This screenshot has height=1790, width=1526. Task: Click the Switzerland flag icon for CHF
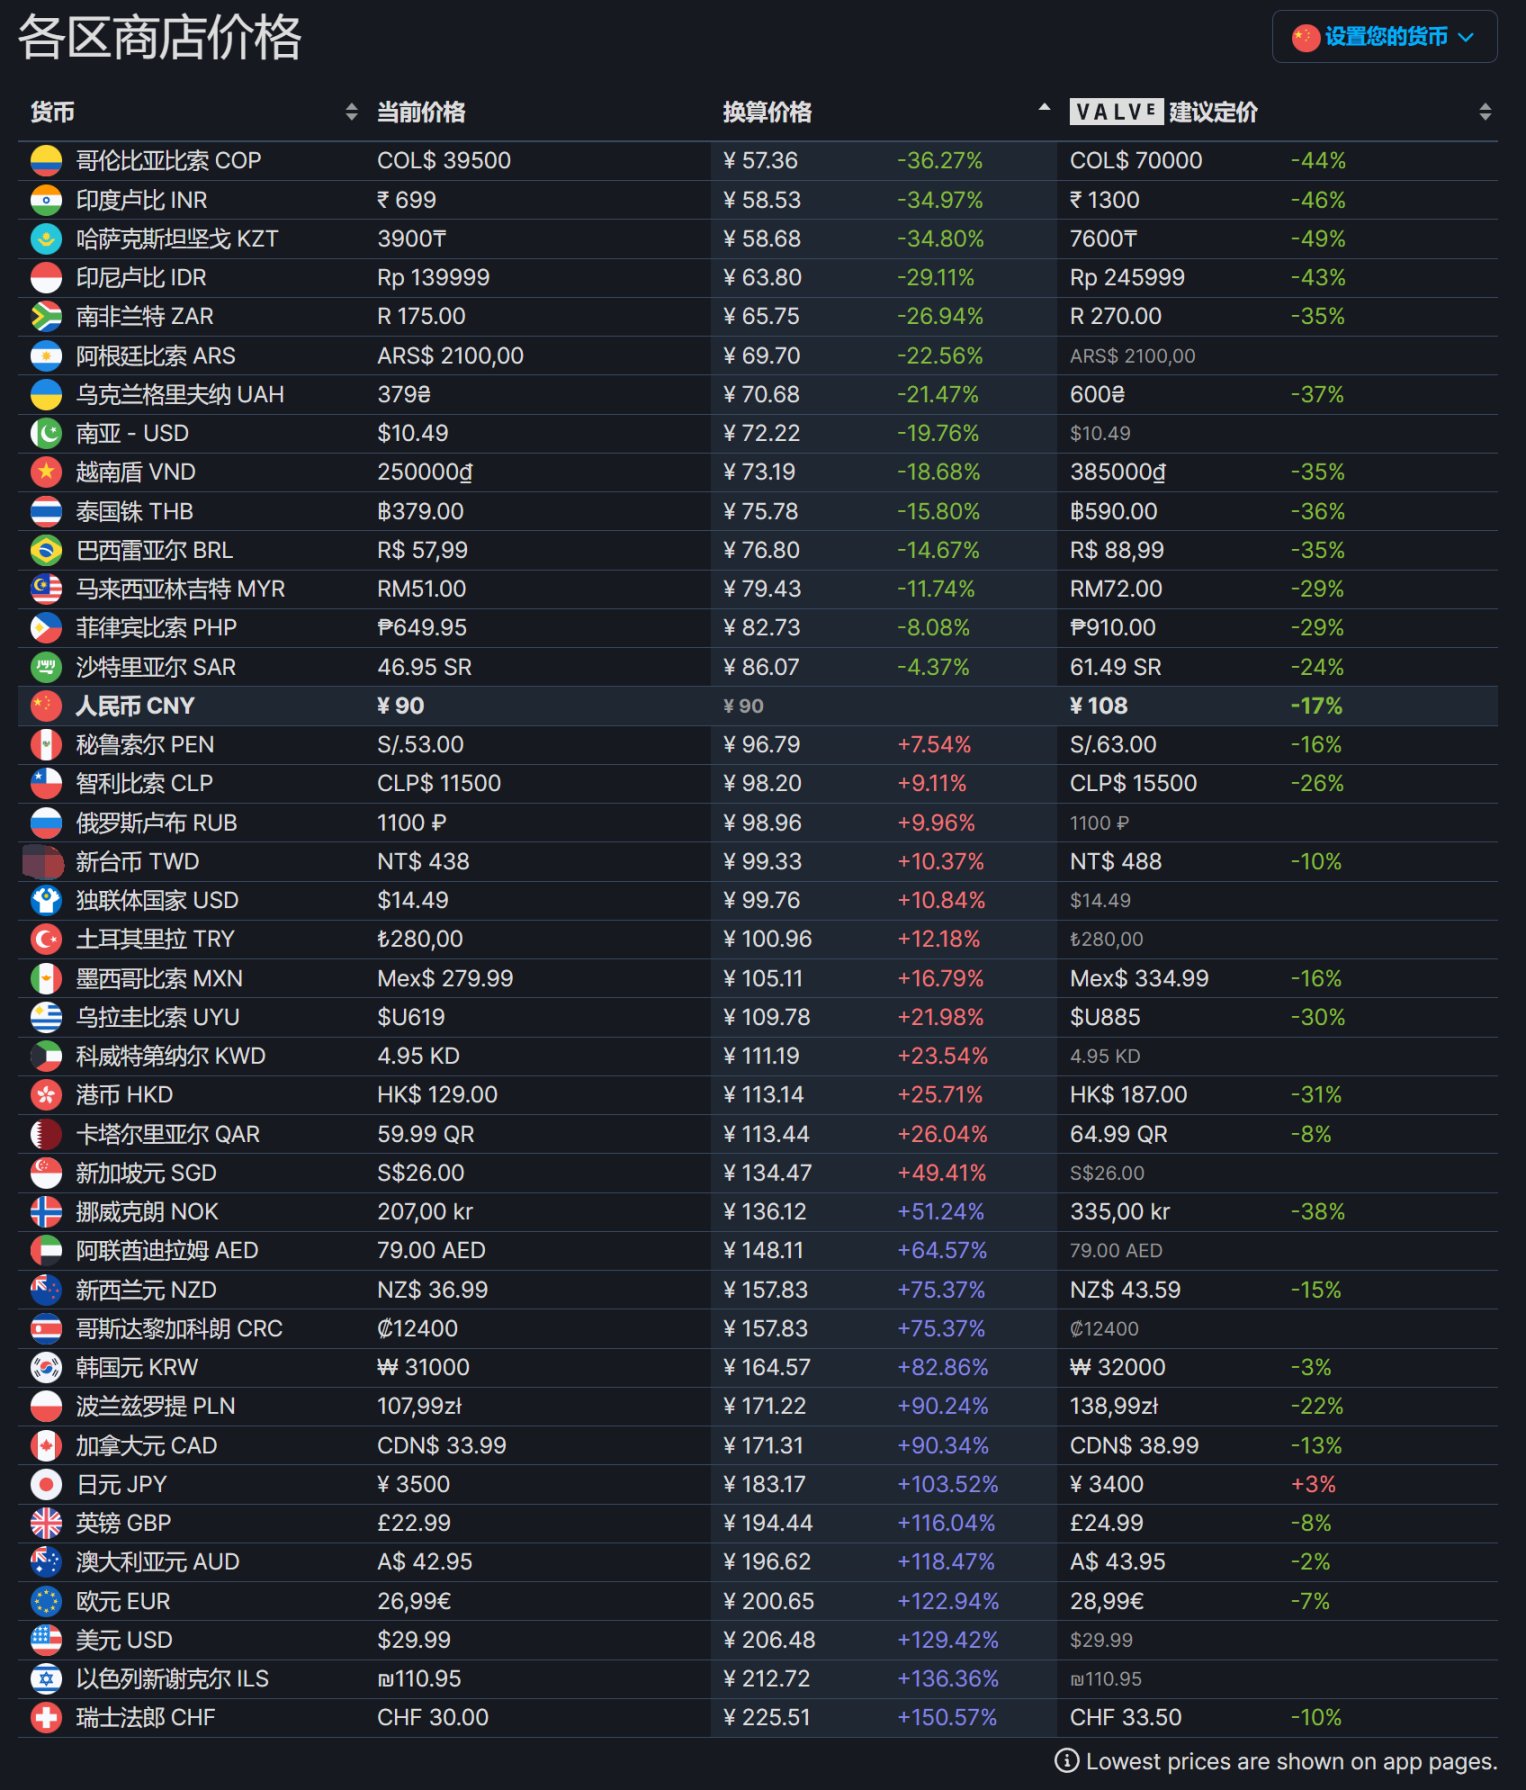(46, 1718)
